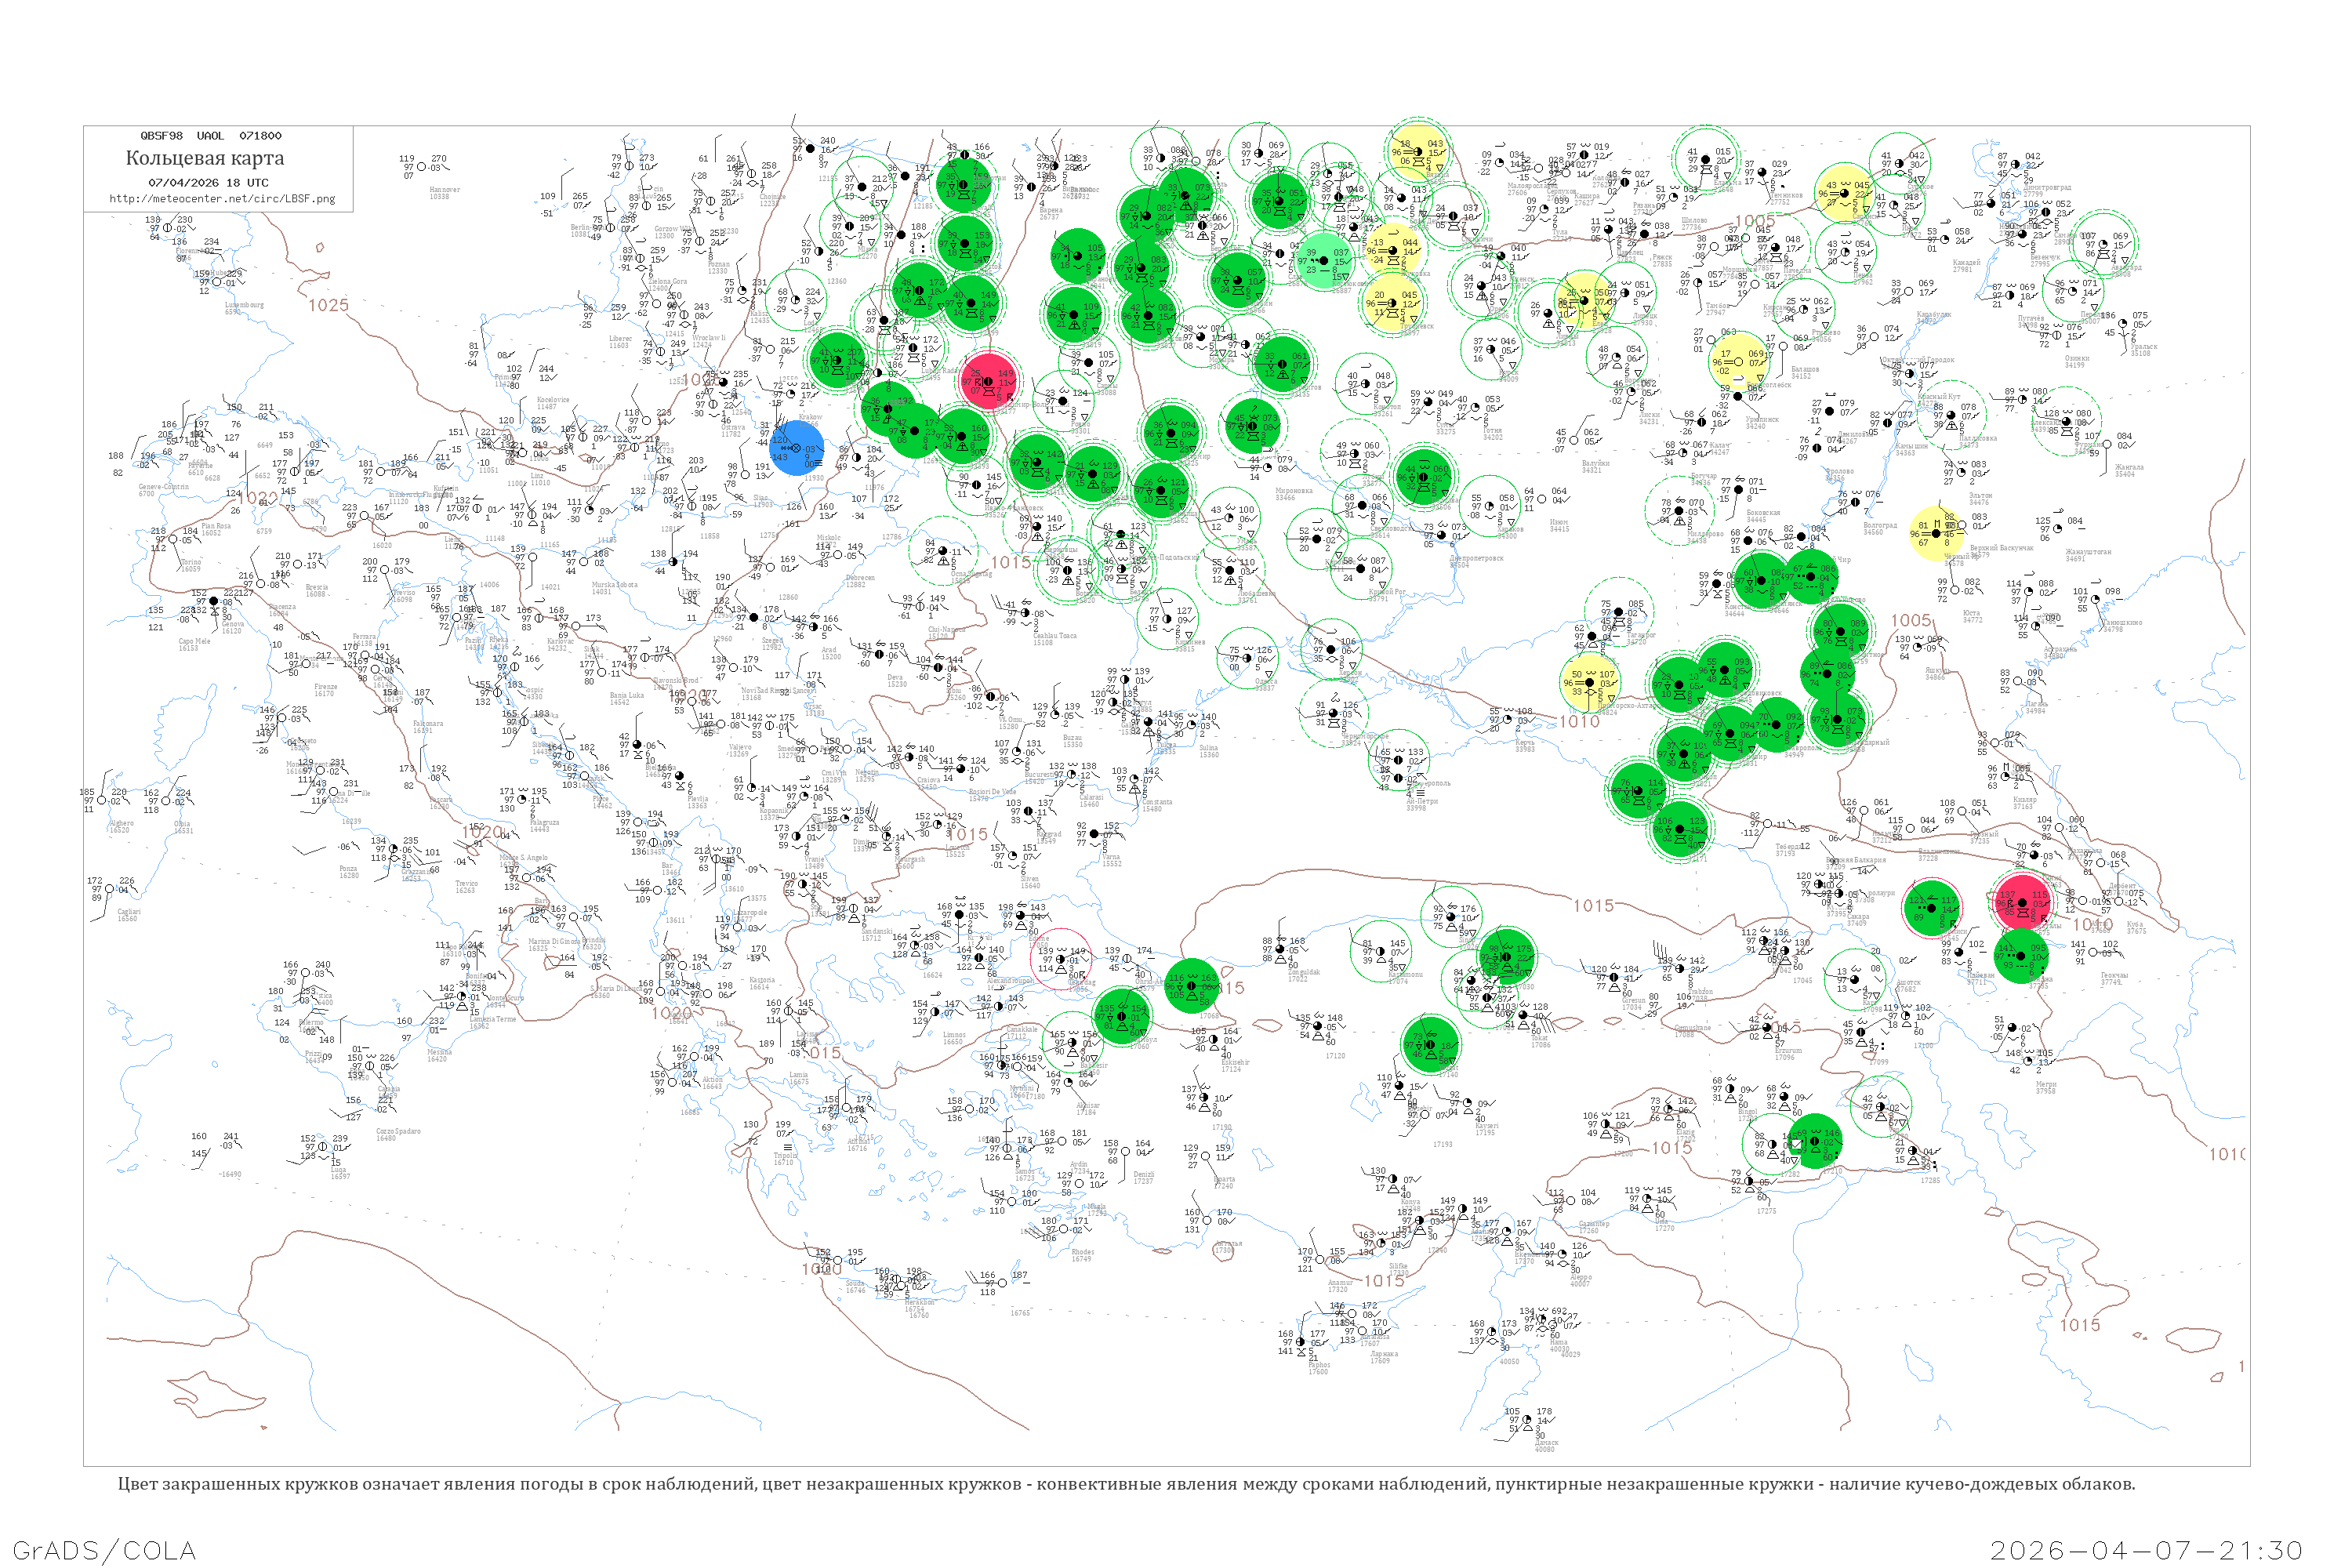Click the blue filled circle near Krakow
The width and height of the screenshot is (2352, 1568).
point(797,448)
